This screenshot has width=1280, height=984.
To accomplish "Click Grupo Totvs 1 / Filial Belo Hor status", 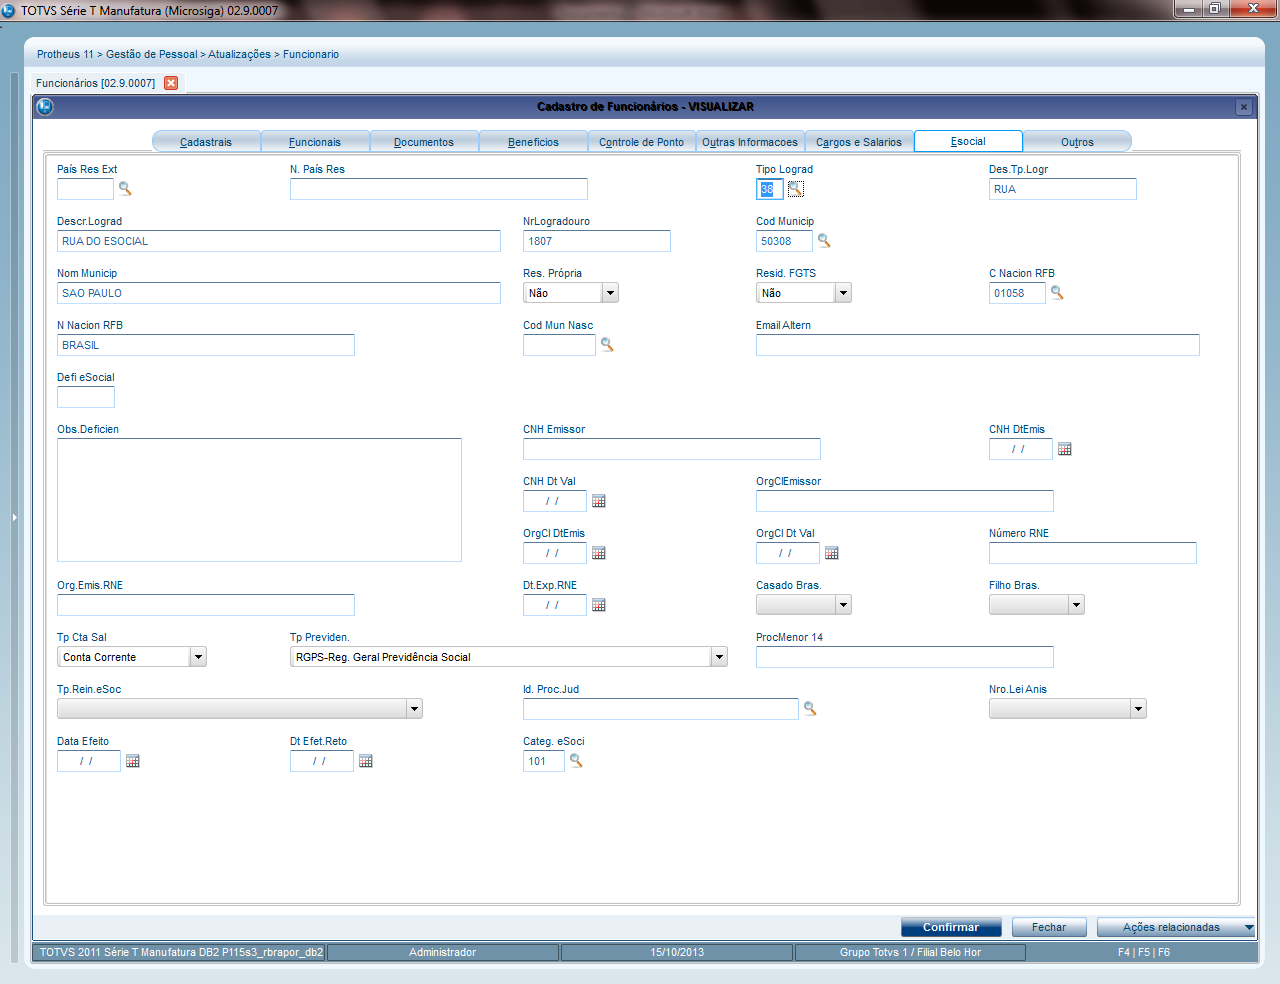I will (x=910, y=952).
